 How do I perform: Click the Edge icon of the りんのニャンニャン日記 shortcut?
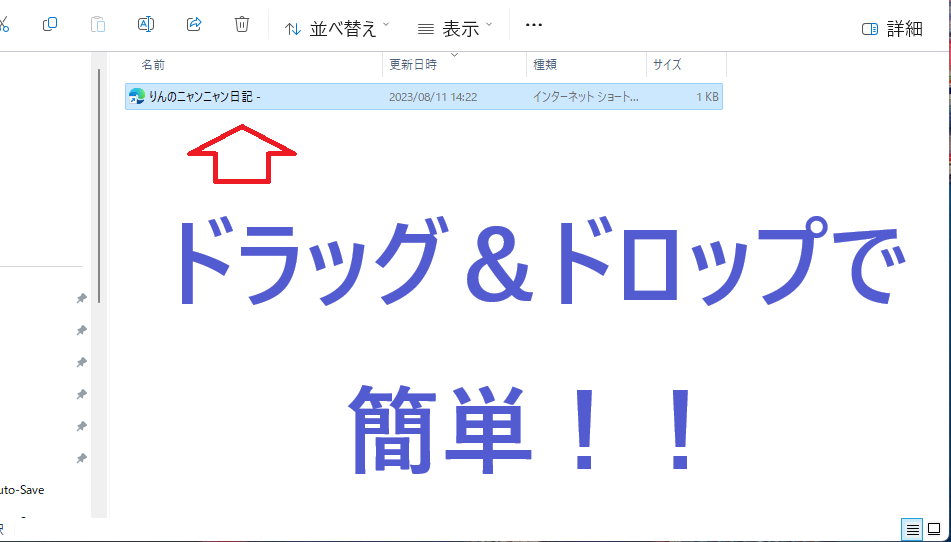tap(137, 97)
